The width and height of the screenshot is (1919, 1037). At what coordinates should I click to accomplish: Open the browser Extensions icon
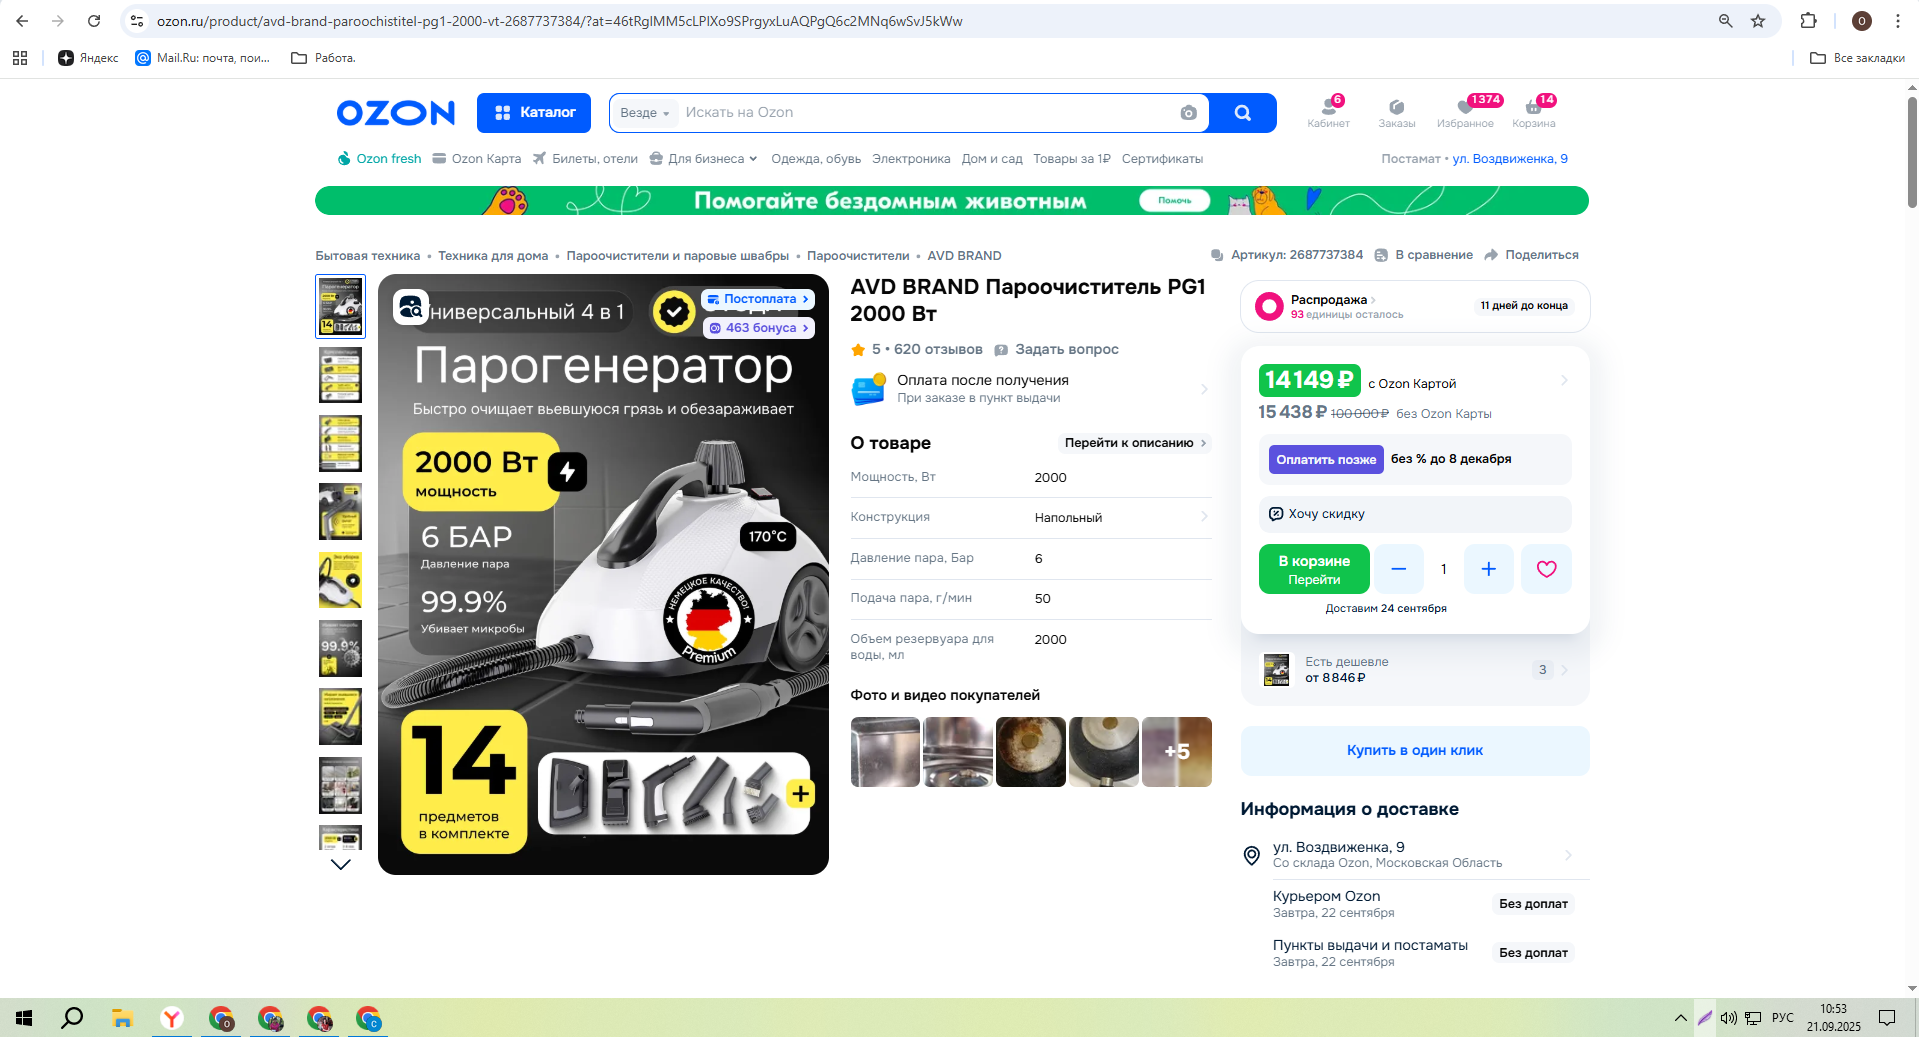click(1809, 21)
